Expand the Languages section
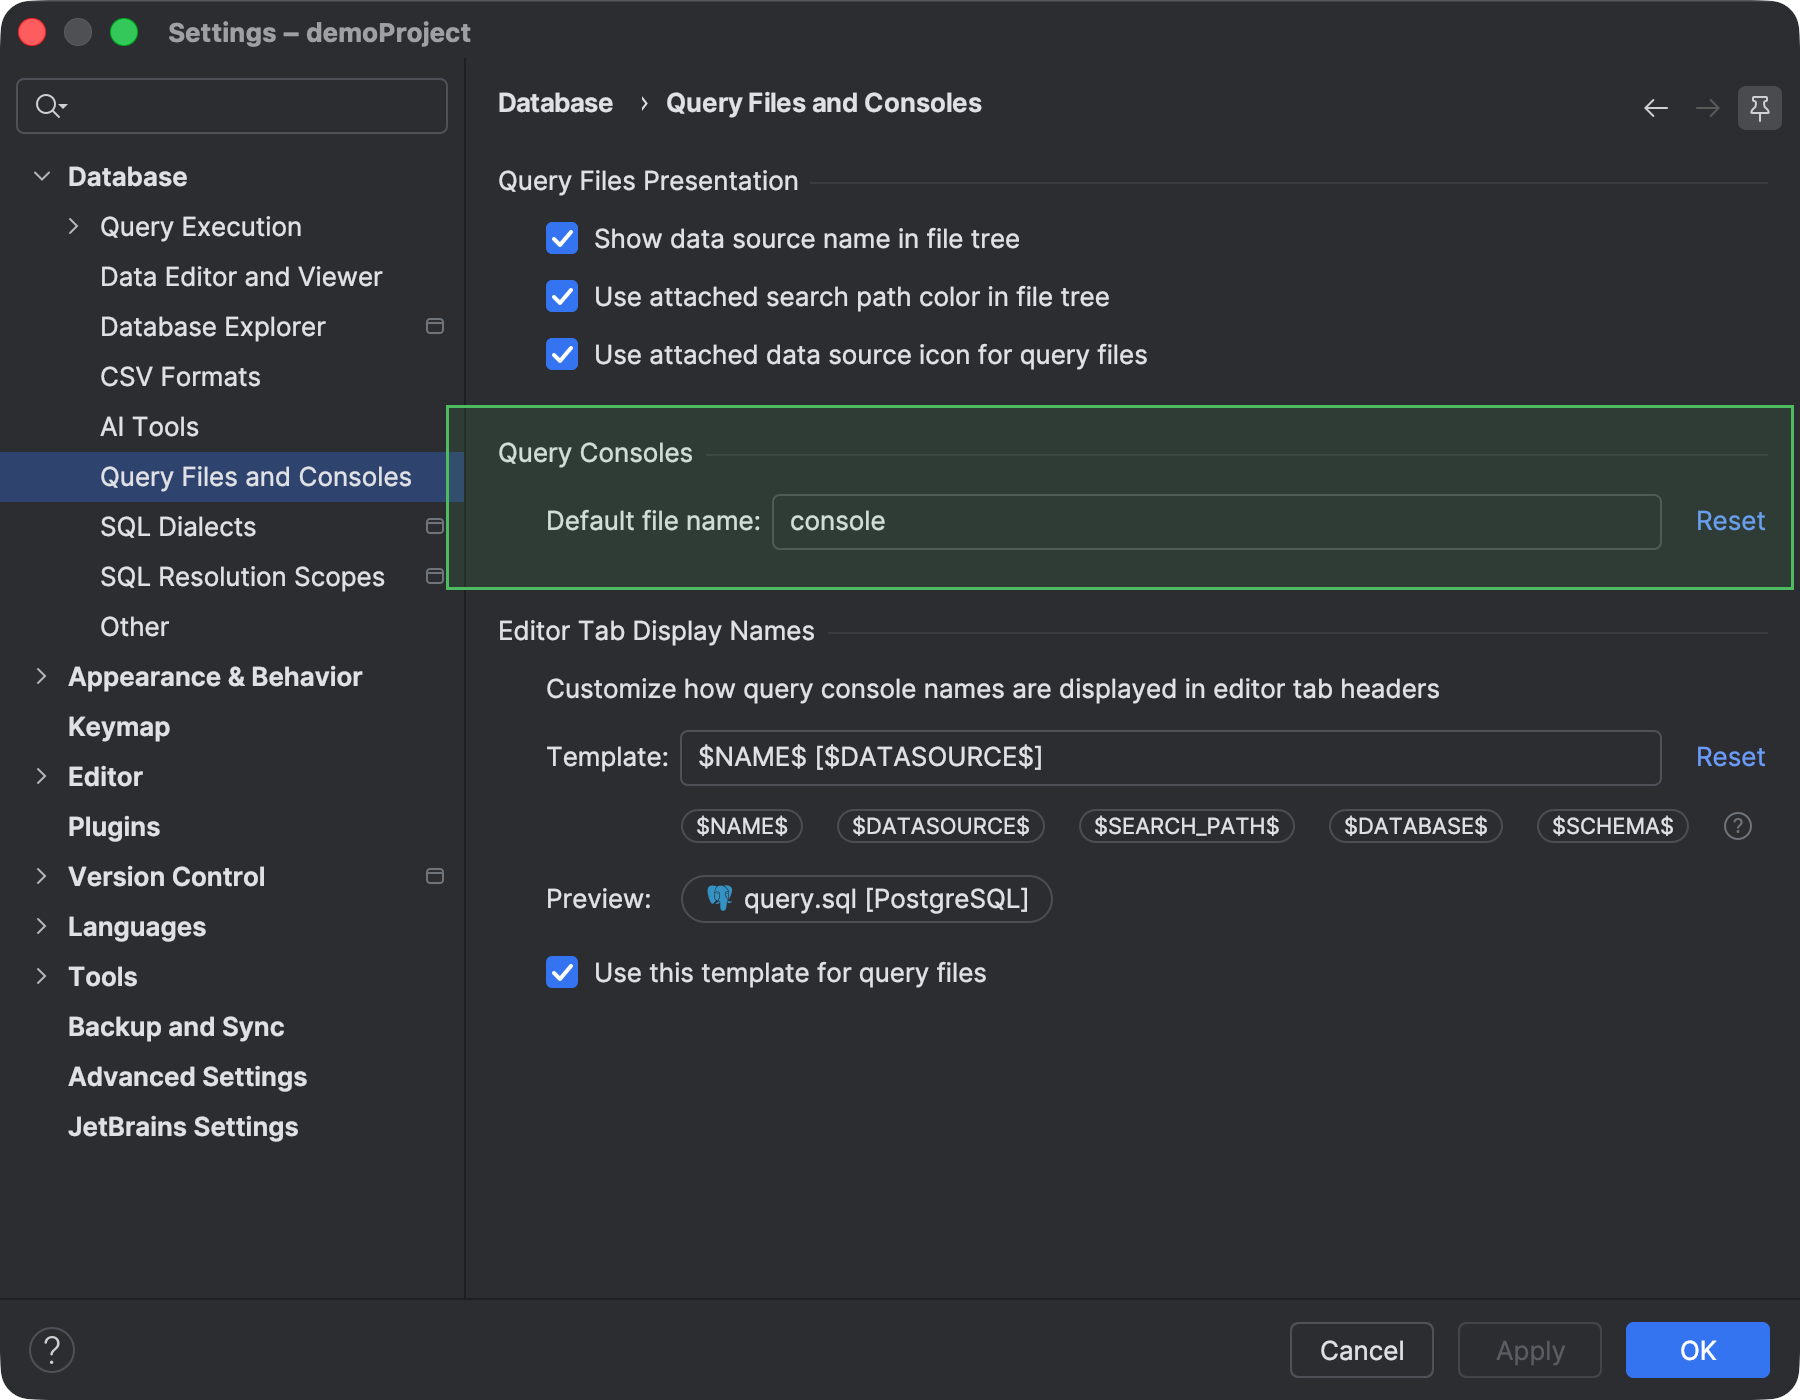 tap(42, 926)
